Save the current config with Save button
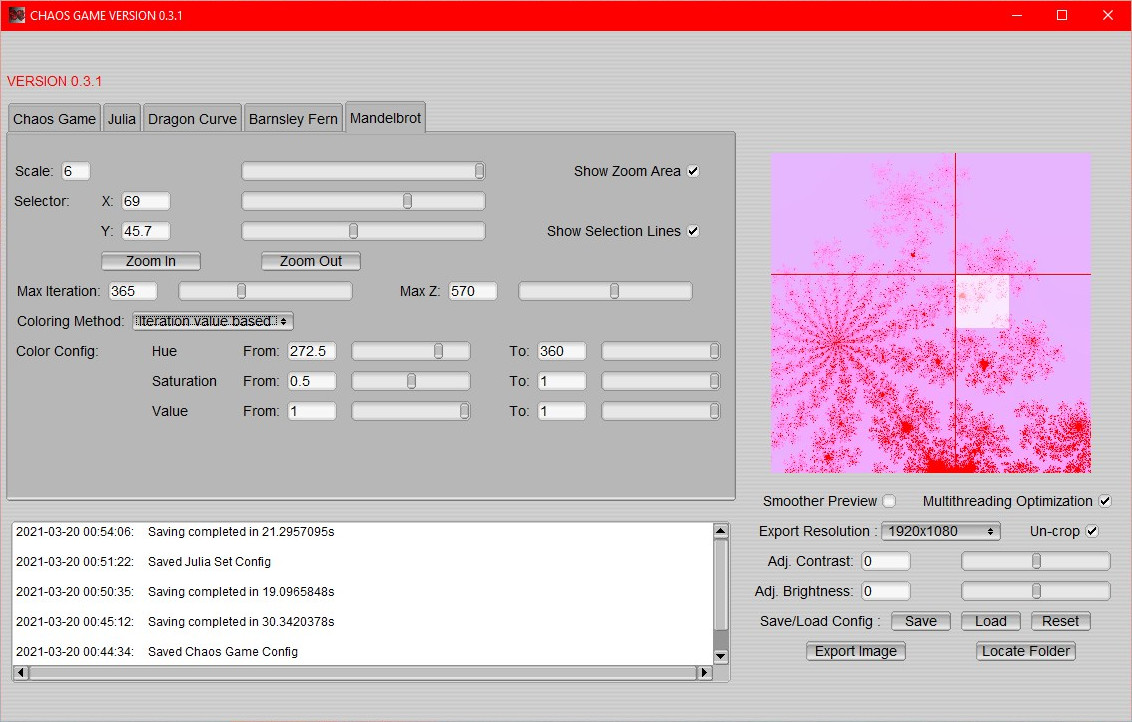 point(919,620)
